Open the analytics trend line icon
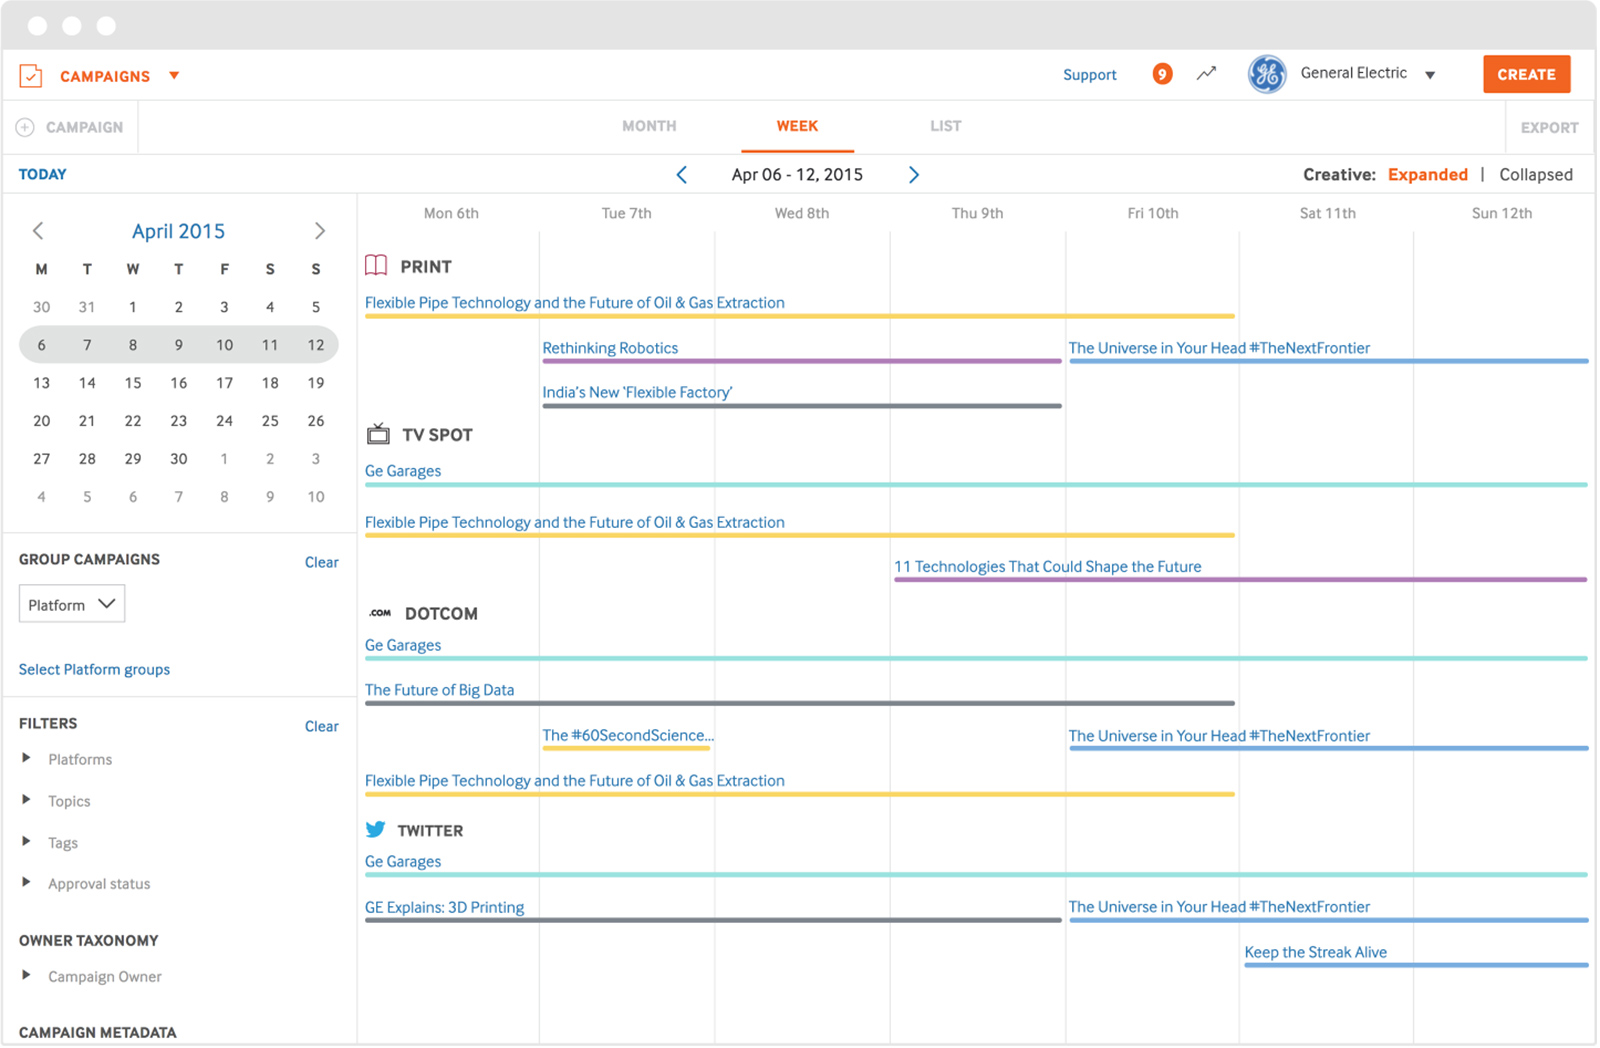The width and height of the screenshot is (1600, 1048). [1207, 73]
